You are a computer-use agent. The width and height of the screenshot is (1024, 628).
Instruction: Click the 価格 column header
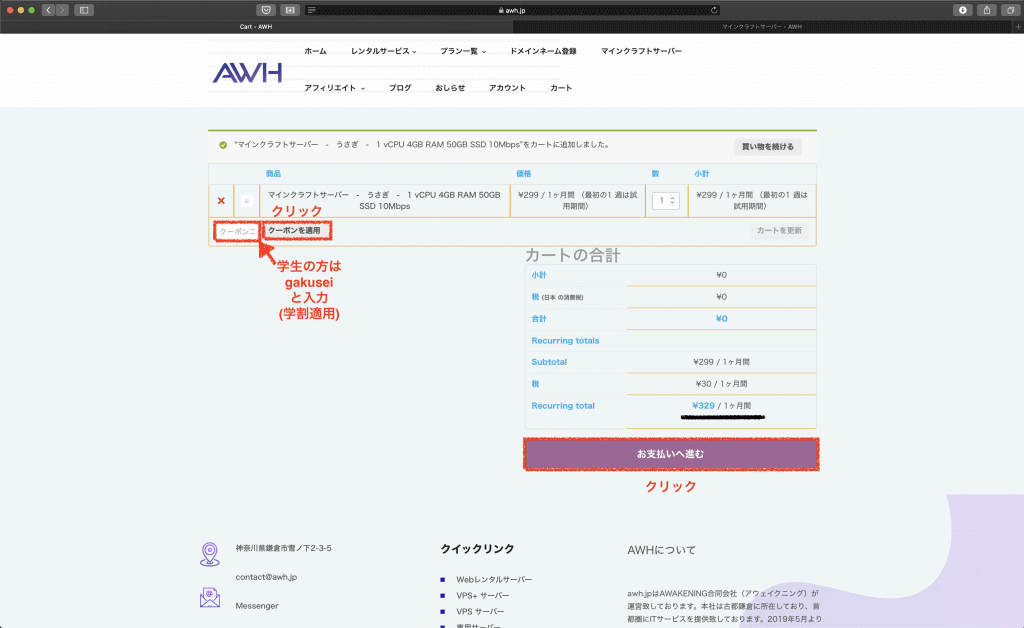click(524, 174)
